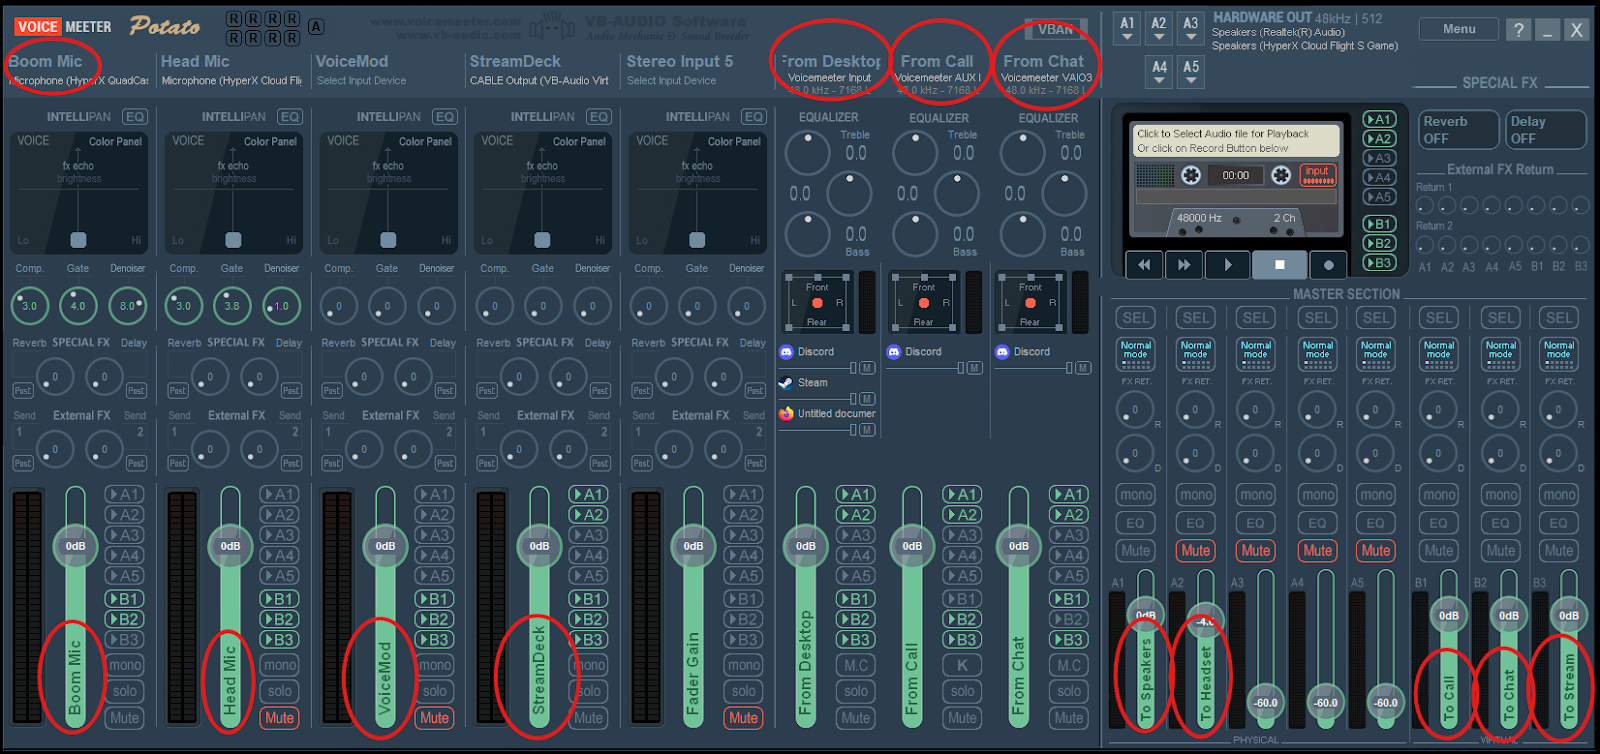Enable A1 routing on Boom Mic strip
This screenshot has width=1600, height=754.
point(125,495)
